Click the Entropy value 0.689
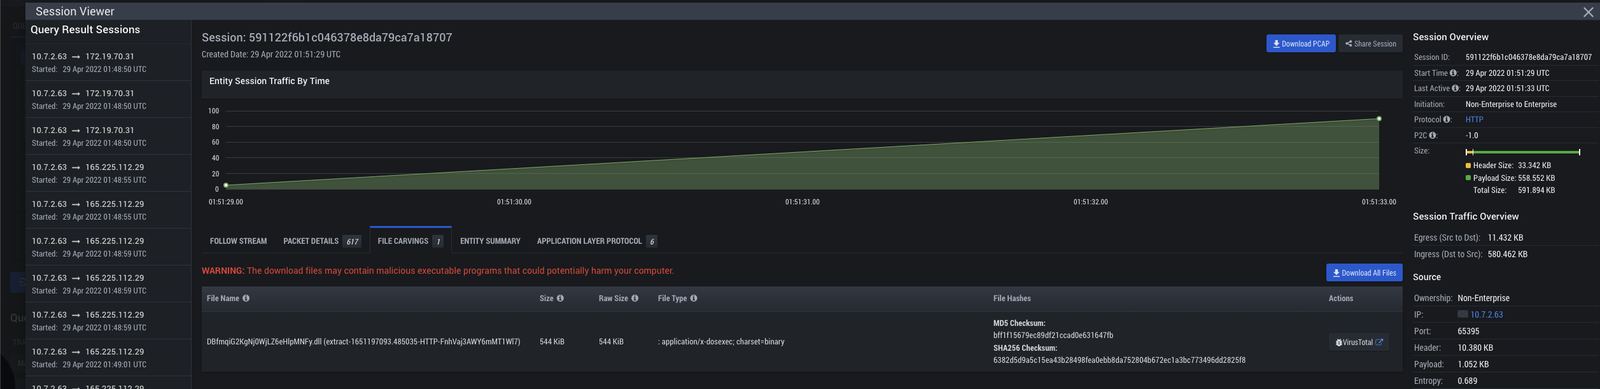Screen dimensions: 1600x389 pos(1467,381)
